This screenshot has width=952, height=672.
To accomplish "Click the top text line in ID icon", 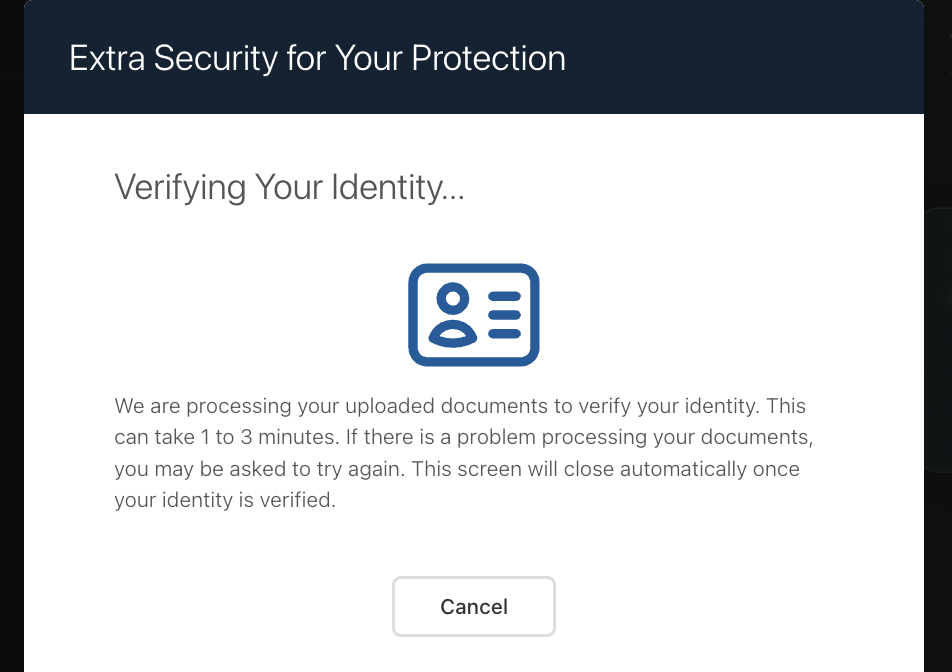I will click(x=505, y=296).
